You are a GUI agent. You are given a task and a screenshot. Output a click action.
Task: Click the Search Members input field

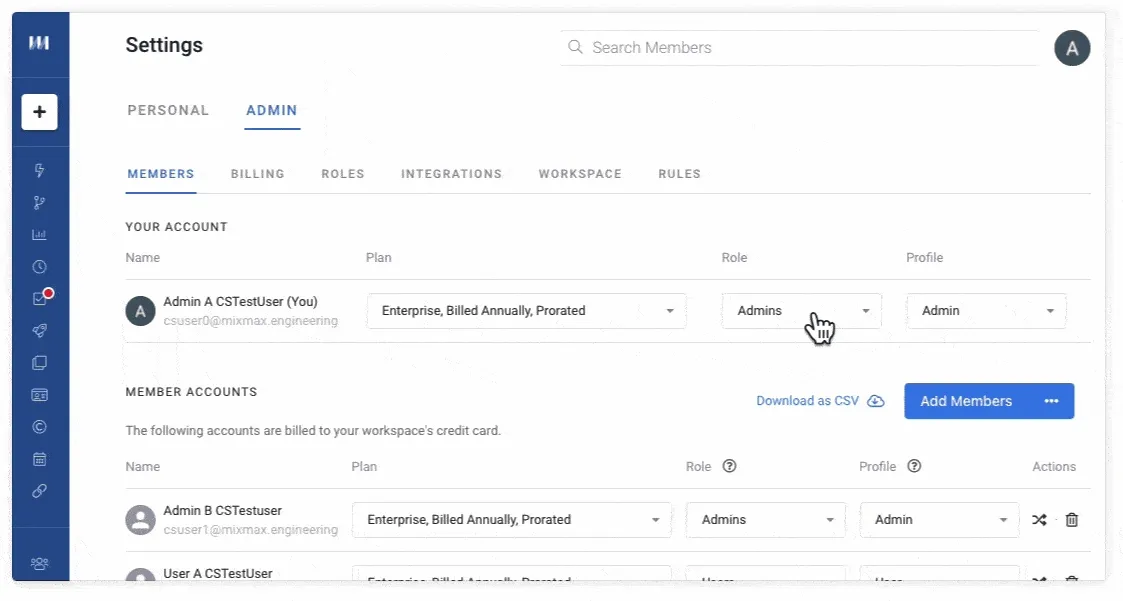pos(799,48)
